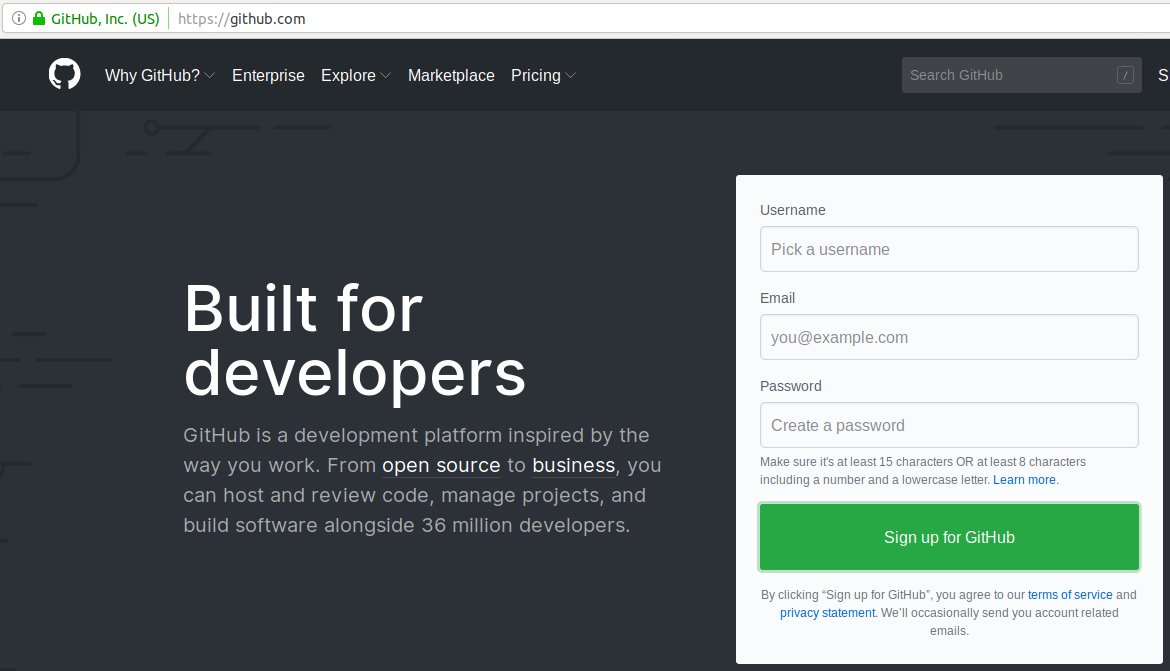
Task: Follow the "business" link
Action: pyautogui.click(x=573, y=465)
